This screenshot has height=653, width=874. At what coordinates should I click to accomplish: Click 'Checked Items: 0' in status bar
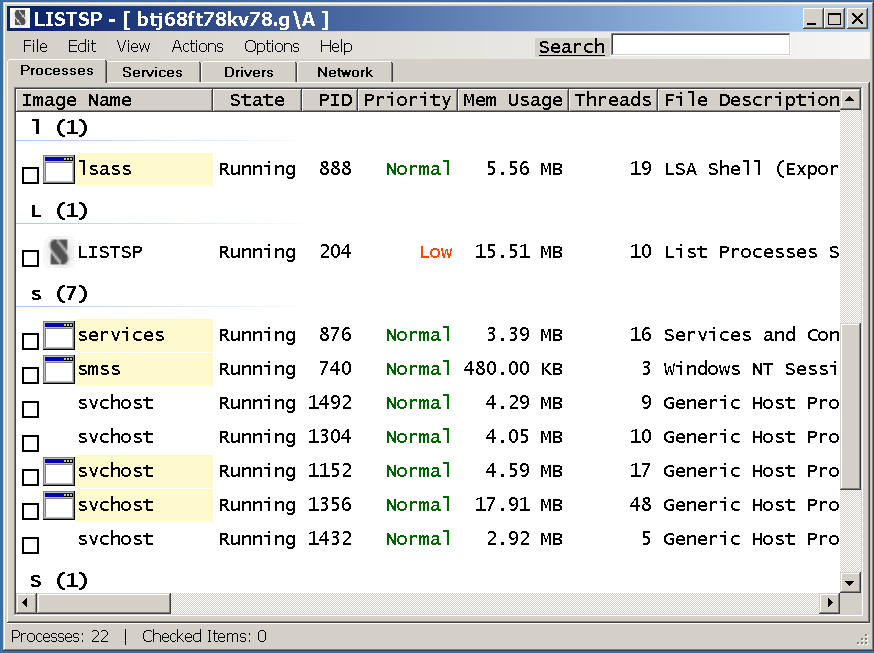click(205, 636)
